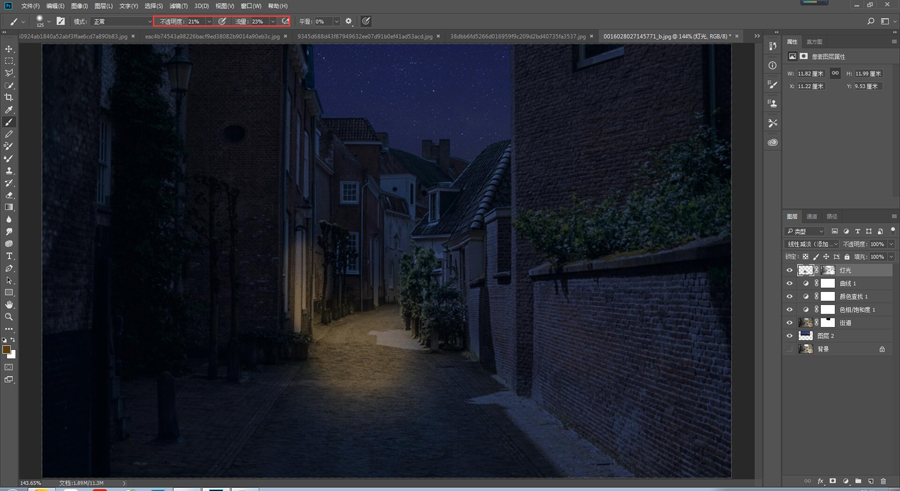Select the Zoom tool in toolbar
This screenshot has height=491, width=900.
(x=9, y=316)
